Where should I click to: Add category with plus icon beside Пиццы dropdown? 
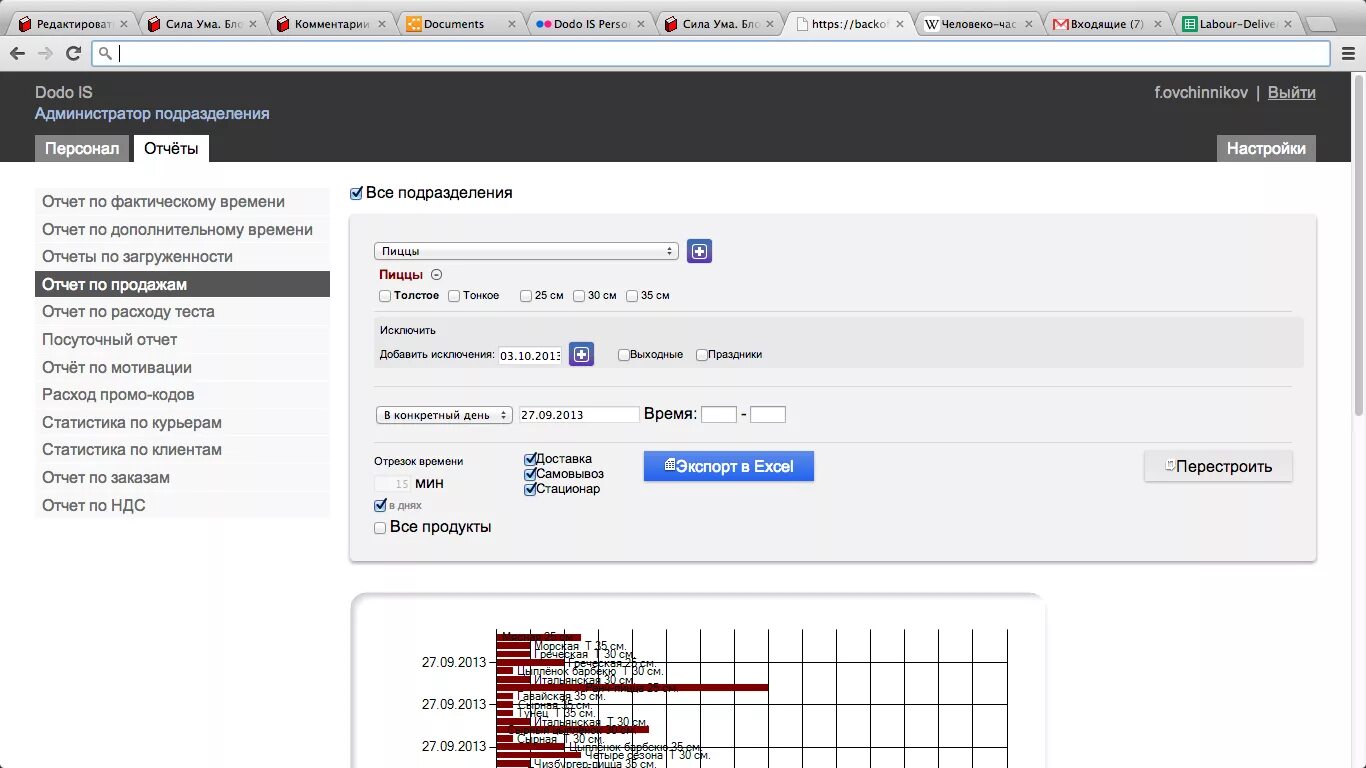coord(699,251)
